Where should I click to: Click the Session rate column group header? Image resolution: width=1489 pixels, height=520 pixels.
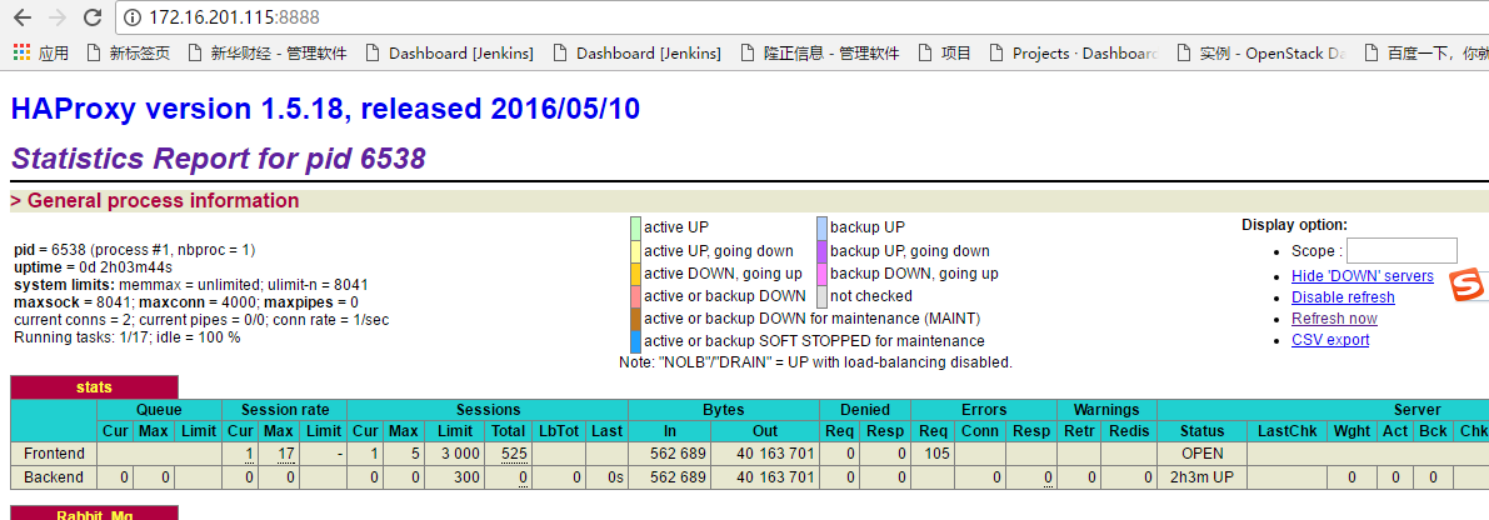pyautogui.click(x=285, y=409)
